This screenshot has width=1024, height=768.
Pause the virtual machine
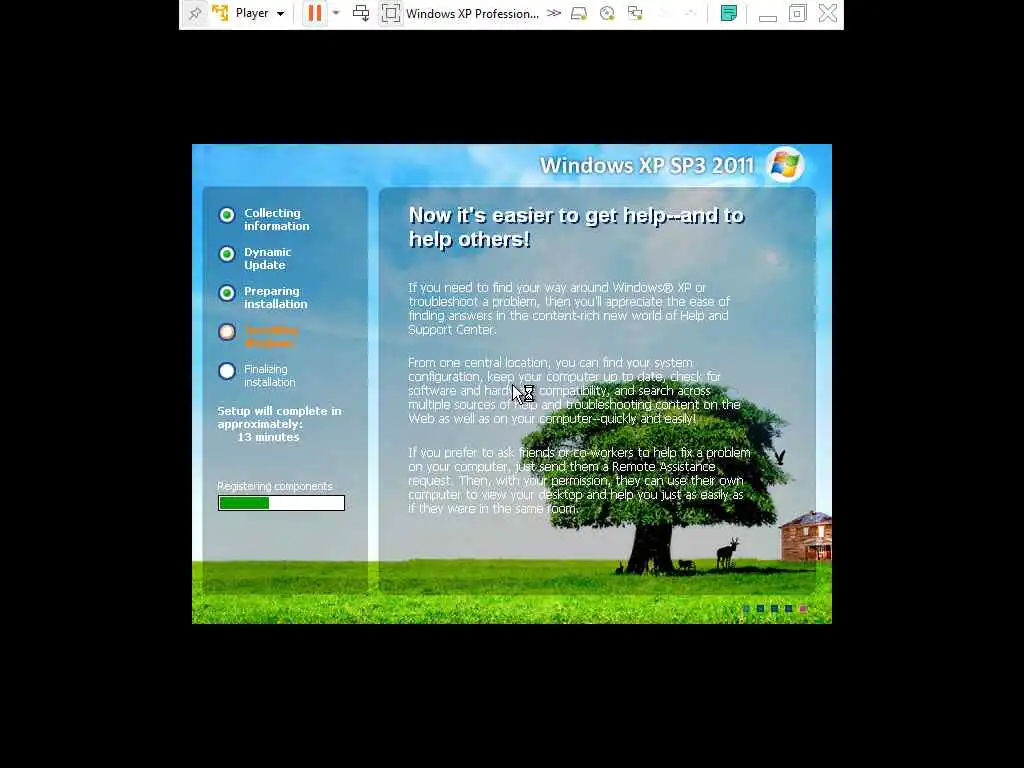tap(315, 13)
